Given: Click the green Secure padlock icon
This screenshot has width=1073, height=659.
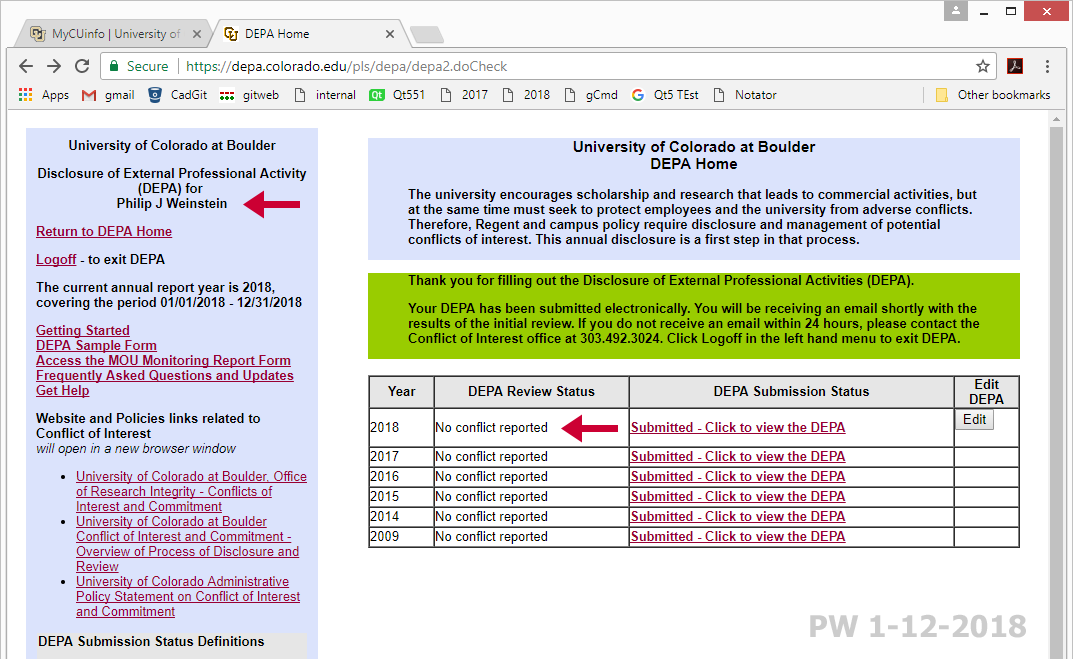Looking at the screenshot, I should (x=114, y=66).
